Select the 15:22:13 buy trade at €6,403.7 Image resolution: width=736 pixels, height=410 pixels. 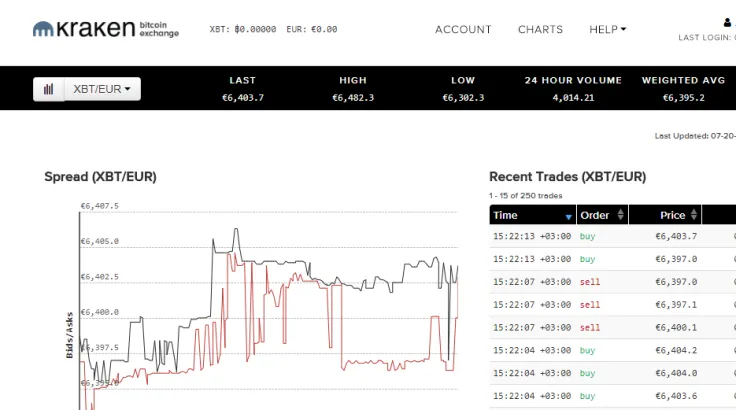613,236
